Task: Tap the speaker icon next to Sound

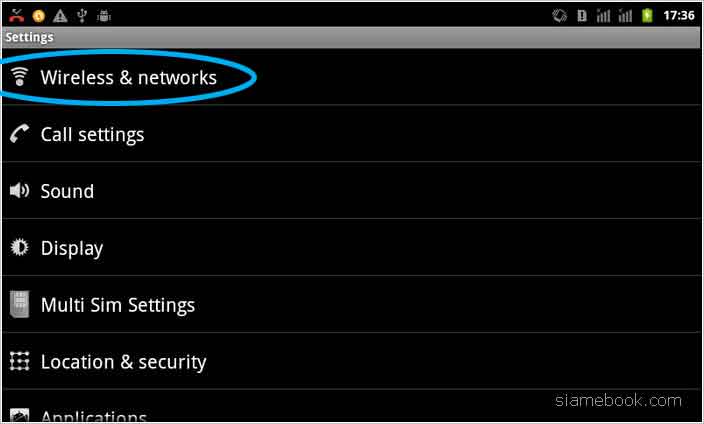Action: 19,191
